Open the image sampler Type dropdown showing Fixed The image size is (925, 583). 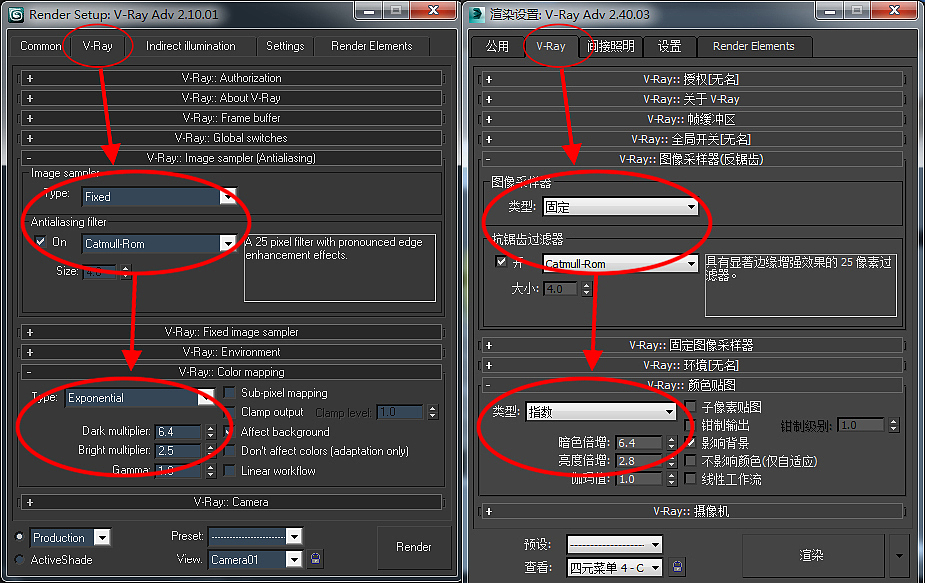point(159,196)
